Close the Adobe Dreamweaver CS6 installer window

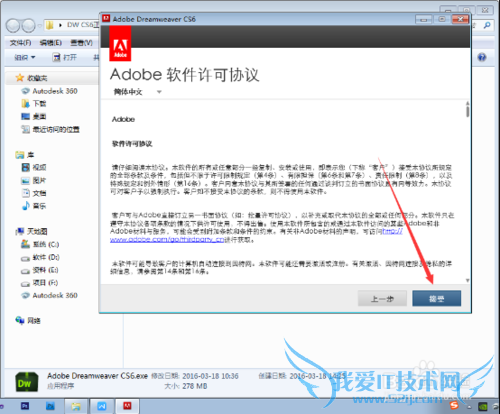tap(461, 19)
